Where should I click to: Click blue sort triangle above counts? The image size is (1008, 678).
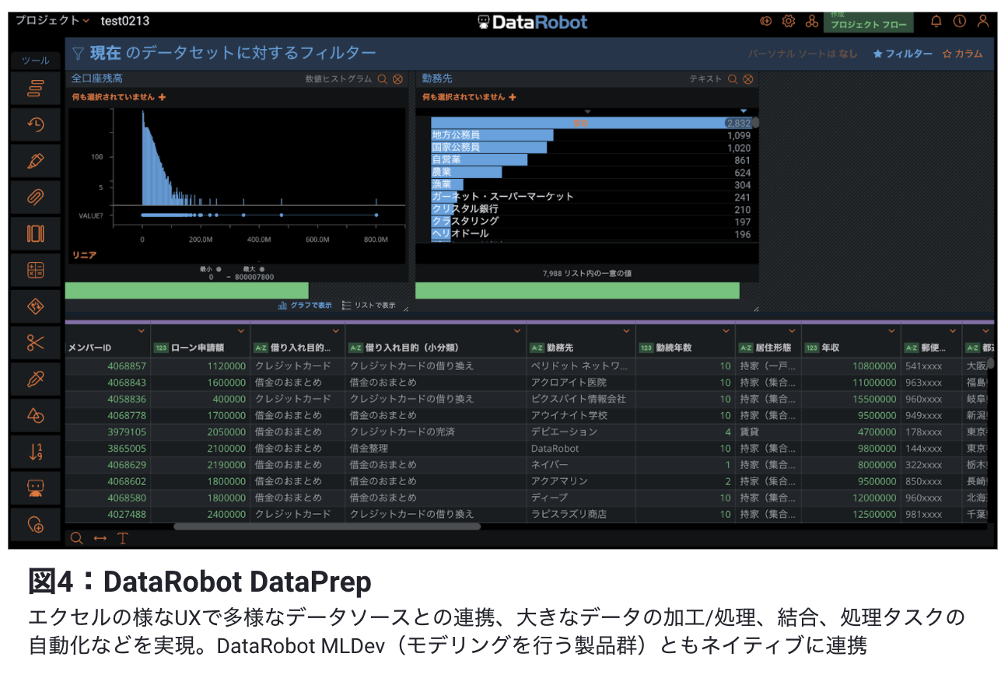click(743, 111)
